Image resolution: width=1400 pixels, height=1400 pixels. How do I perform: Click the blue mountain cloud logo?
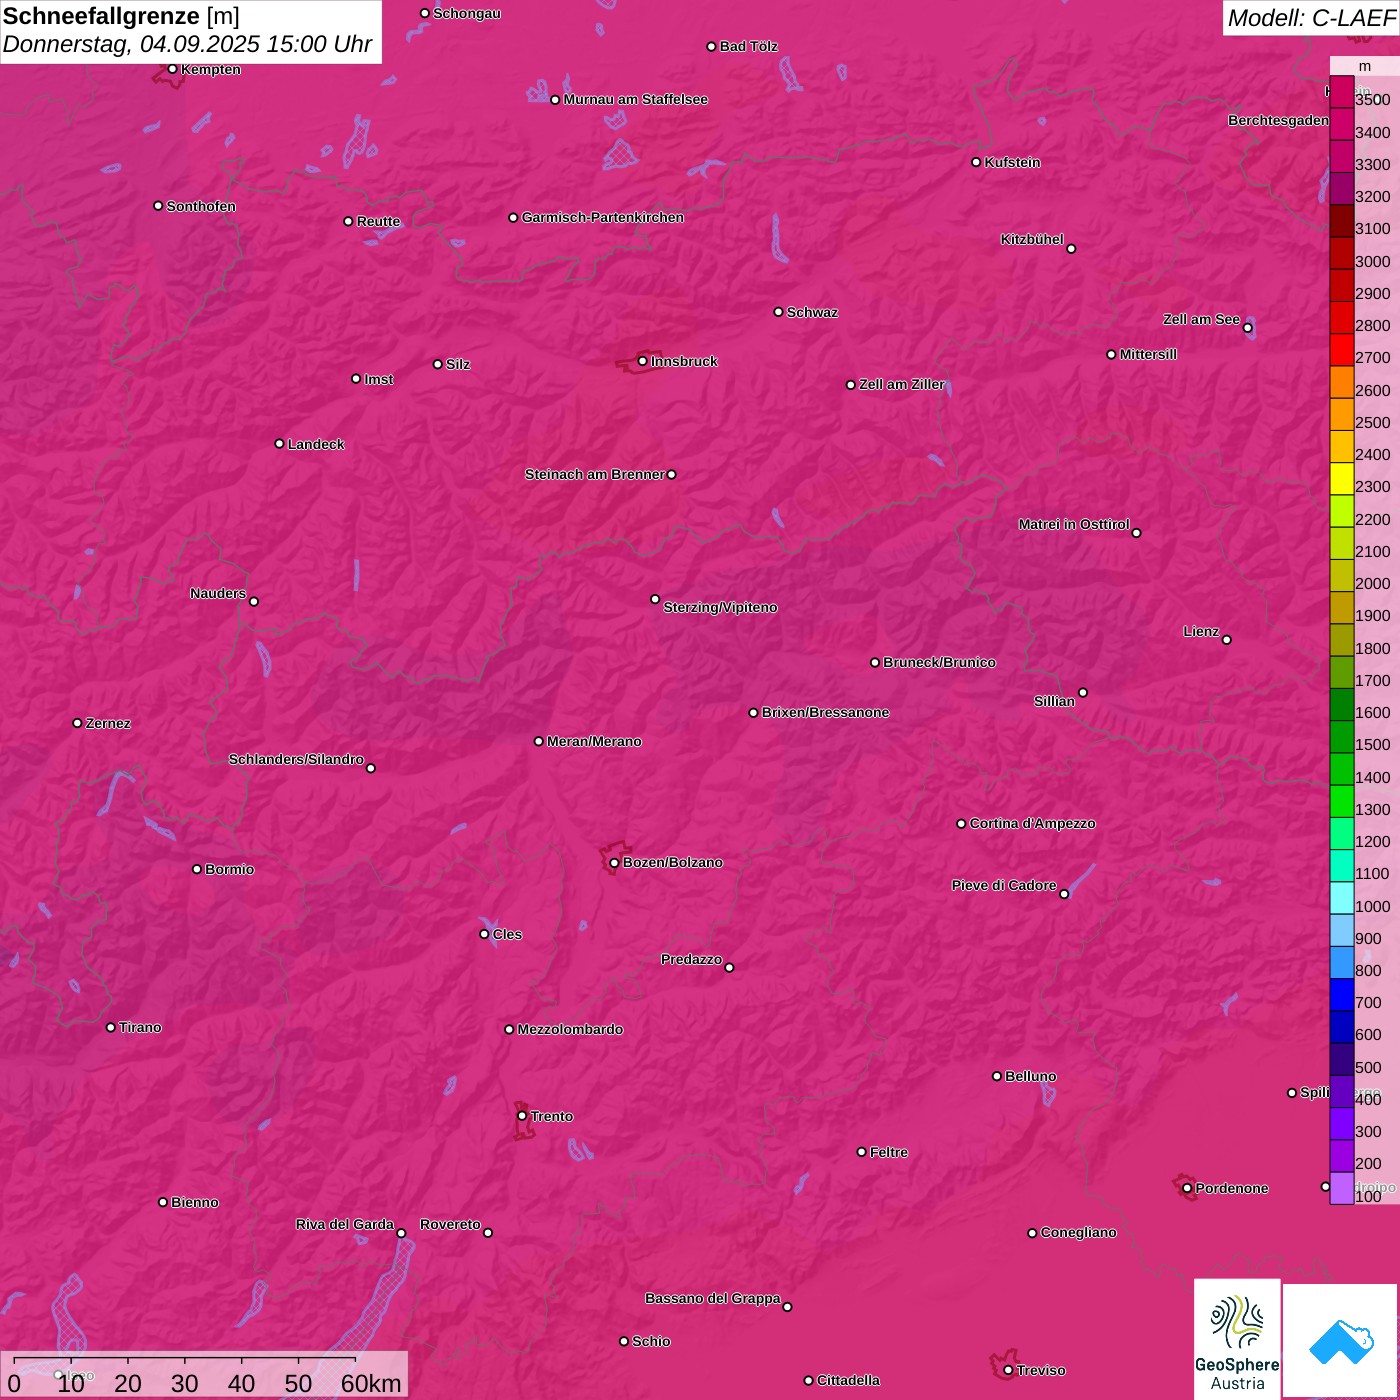1341,1342
